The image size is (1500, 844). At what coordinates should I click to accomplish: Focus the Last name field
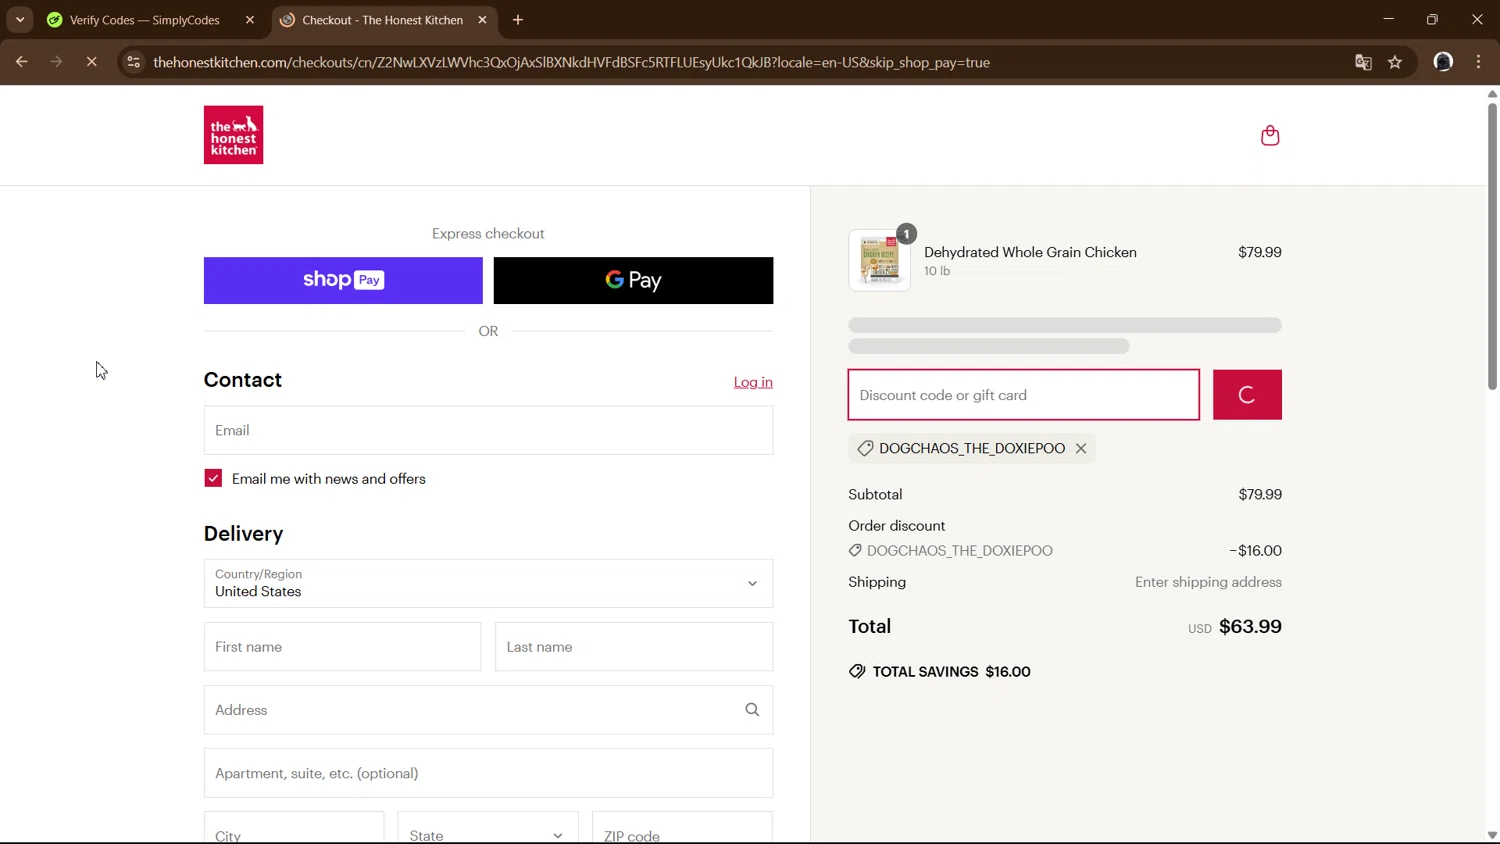[x=634, y=647]
